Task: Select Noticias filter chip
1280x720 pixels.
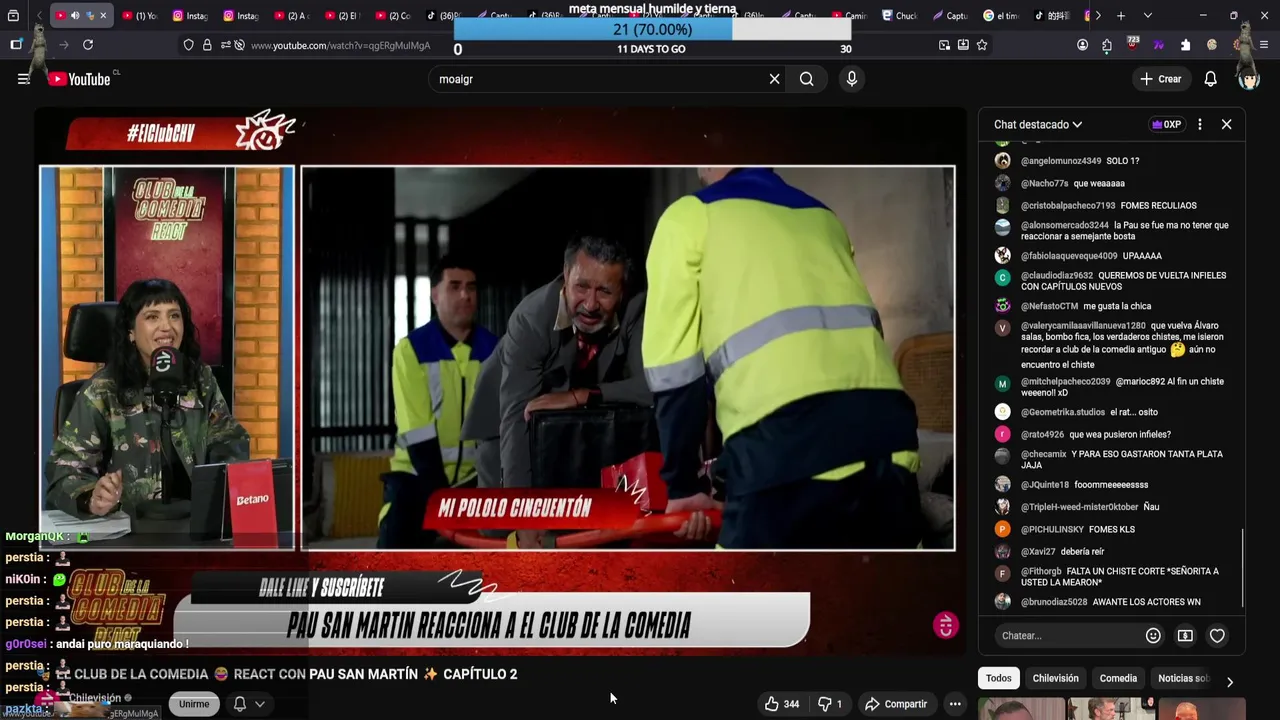Action: (x=1183, y=678)
